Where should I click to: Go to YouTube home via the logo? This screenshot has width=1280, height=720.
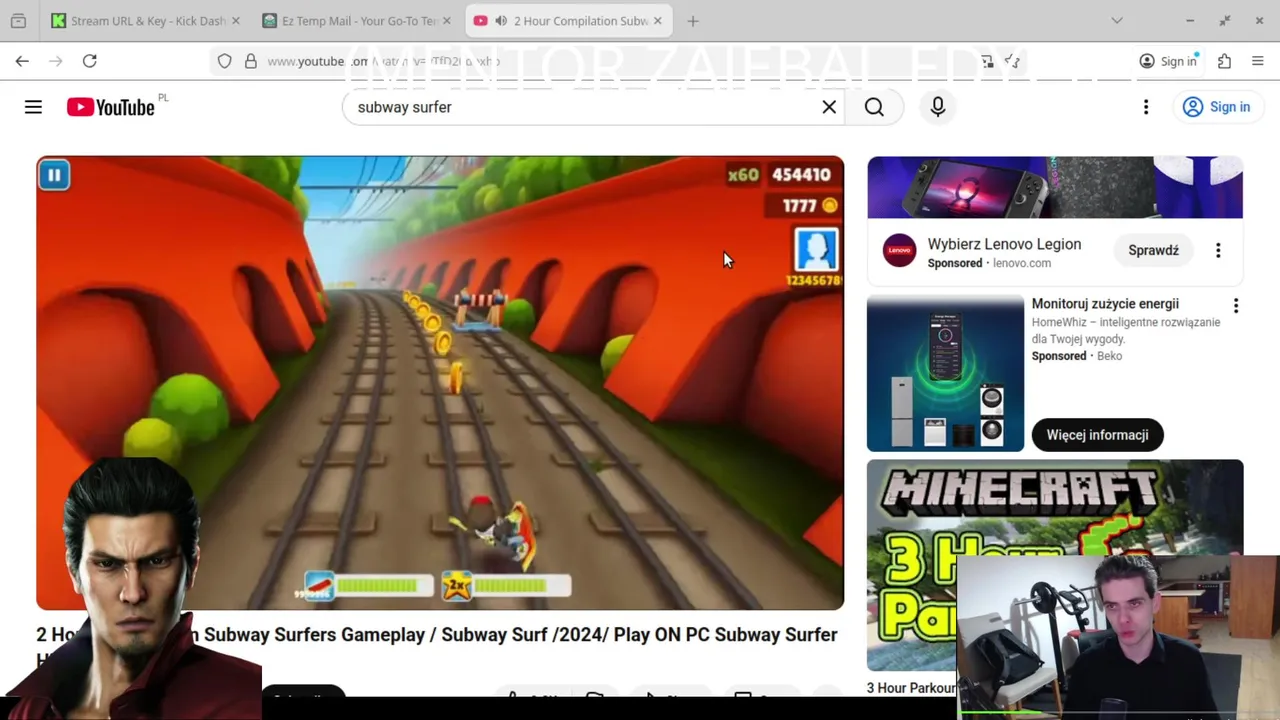[x=111, y=107]
